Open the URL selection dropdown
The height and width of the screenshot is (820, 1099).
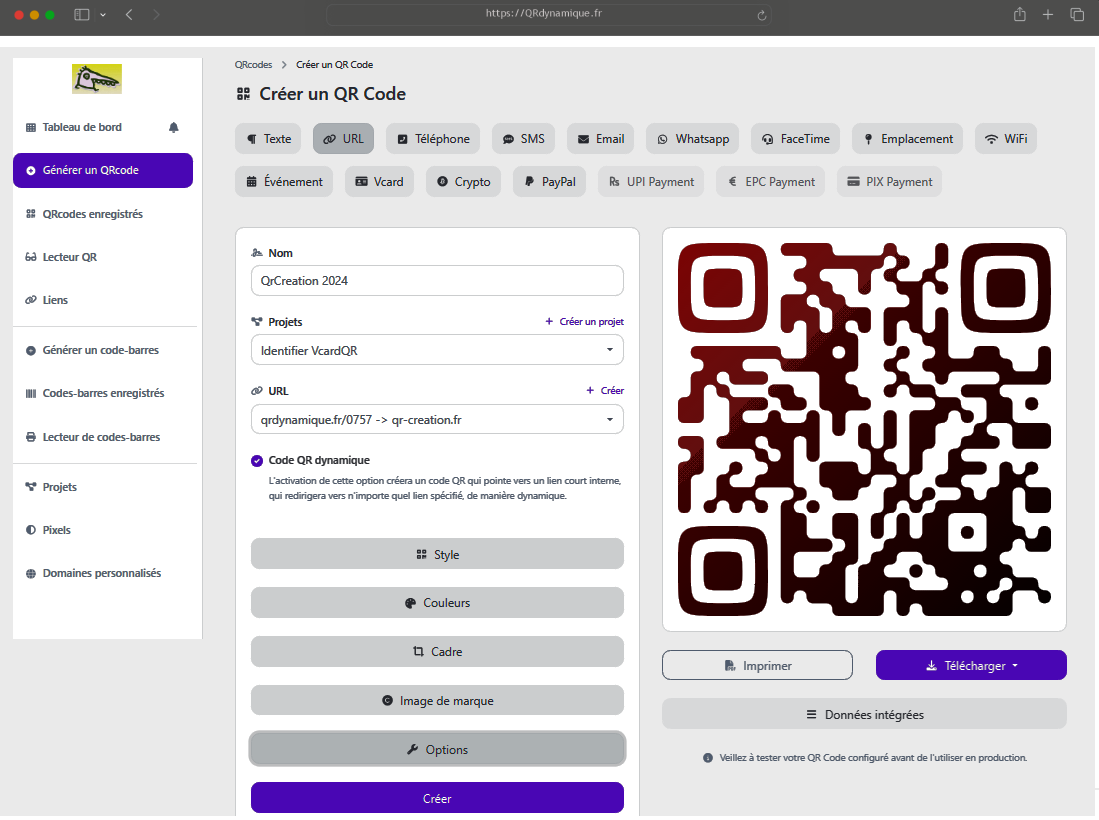coord(437,420)
